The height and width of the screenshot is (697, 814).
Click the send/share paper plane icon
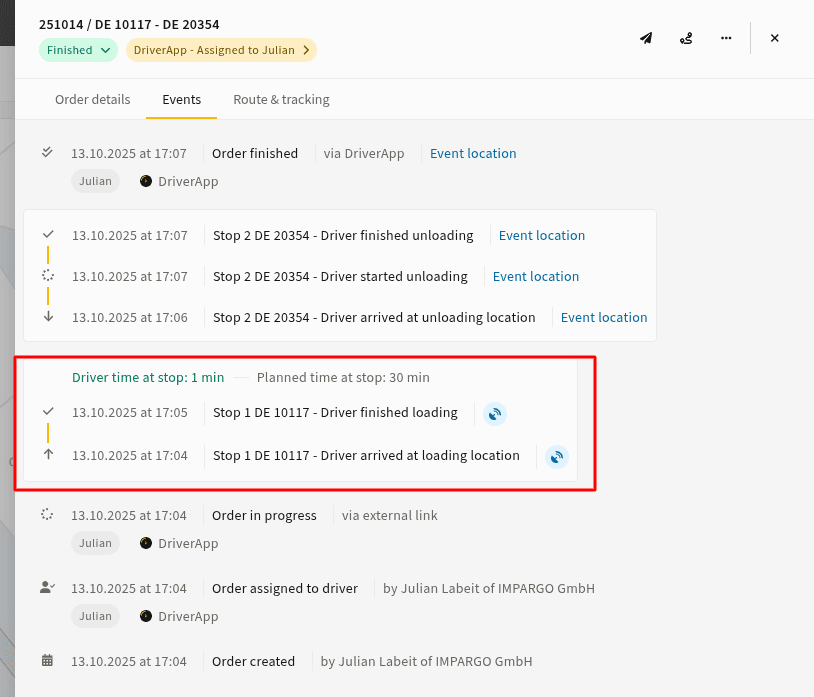(645, 38)
